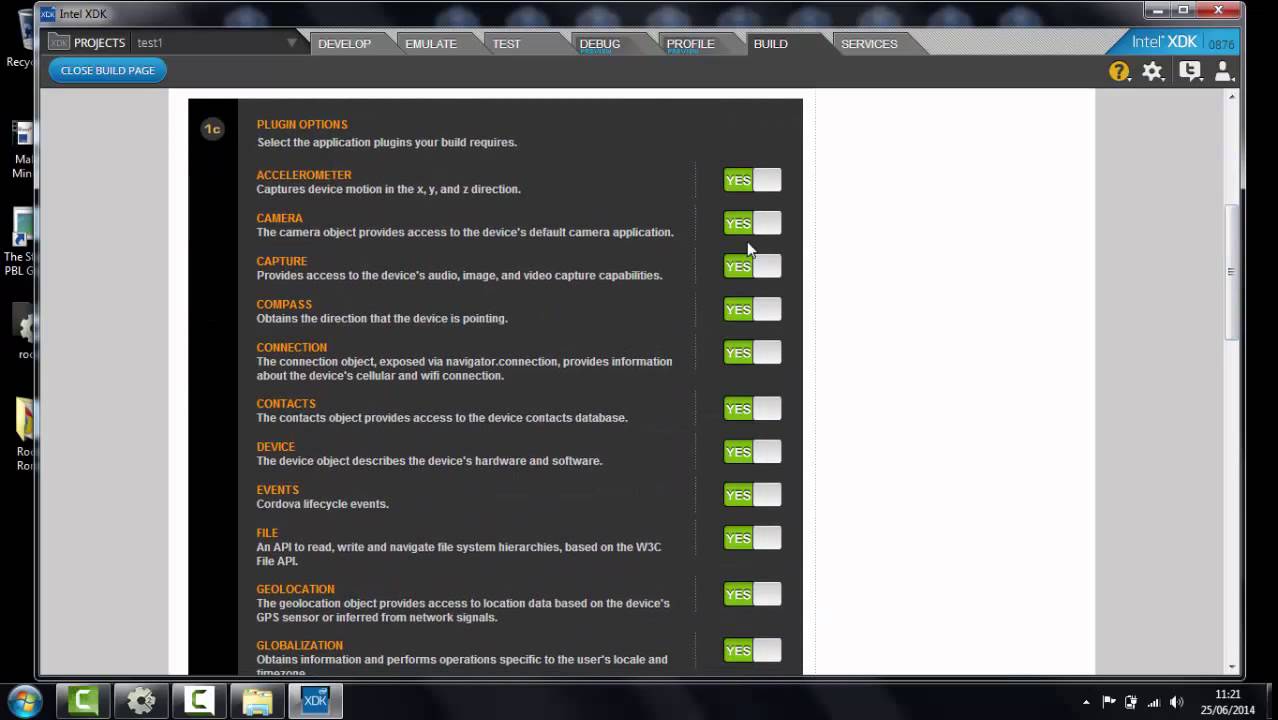Open the gear application in the taskbar
1278x720 pixels.
140,701
